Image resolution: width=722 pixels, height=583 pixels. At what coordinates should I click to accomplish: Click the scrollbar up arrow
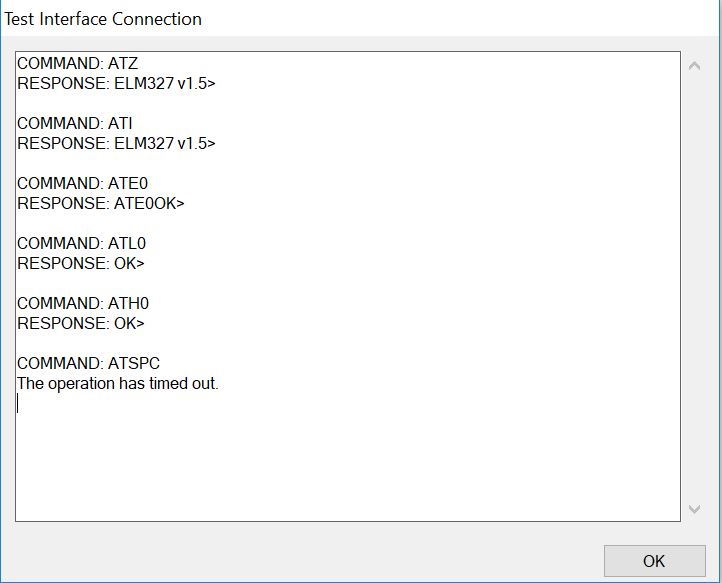(x=694, y=66)
